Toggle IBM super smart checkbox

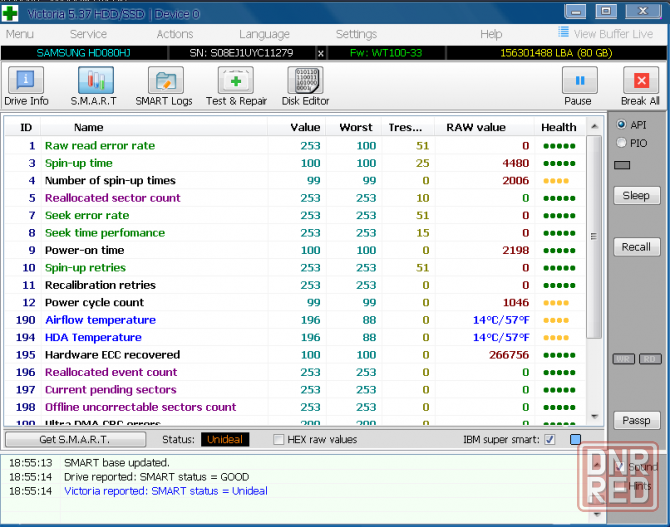pyautogui.click(x=549, y=440)
